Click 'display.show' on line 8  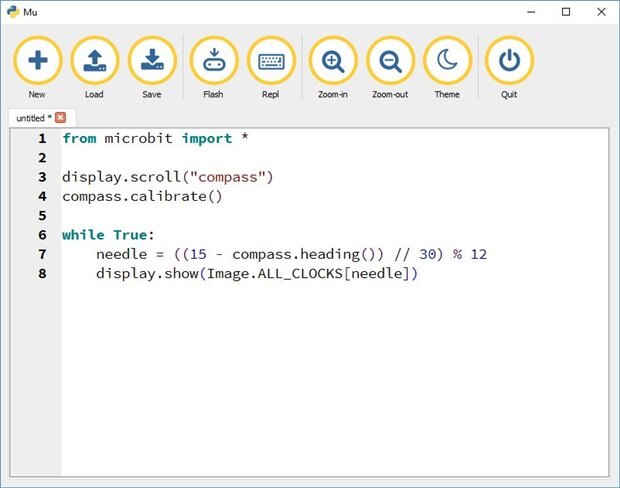coord(147,274)
